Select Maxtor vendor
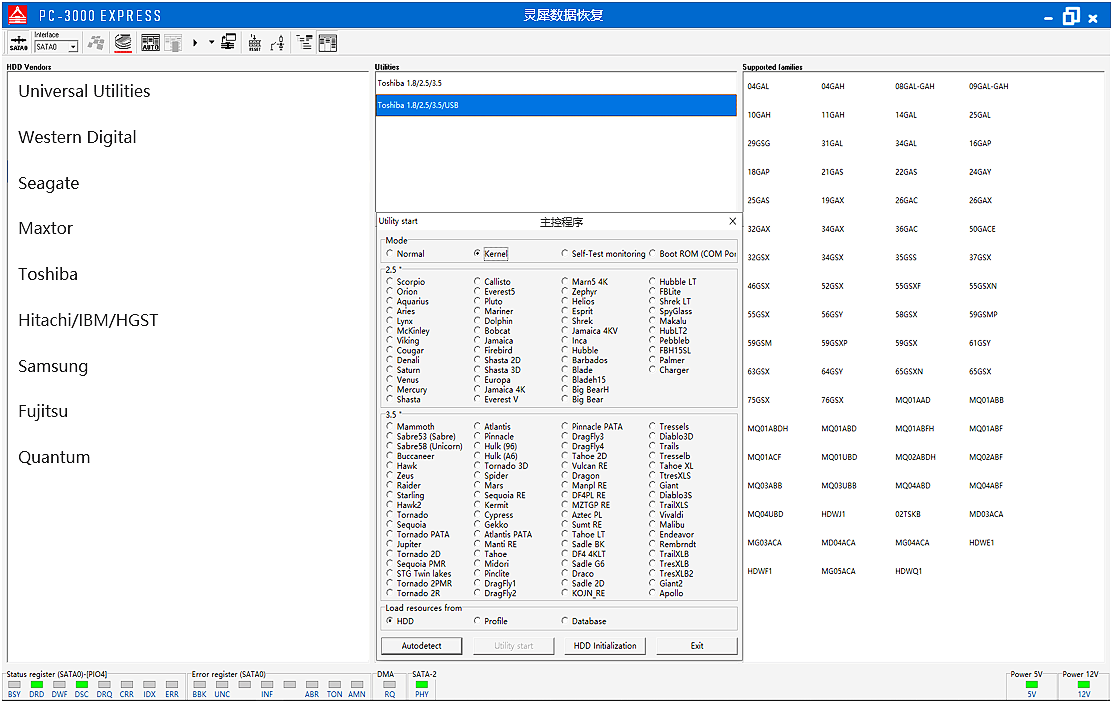1112x704 pixels. (45, 228)
